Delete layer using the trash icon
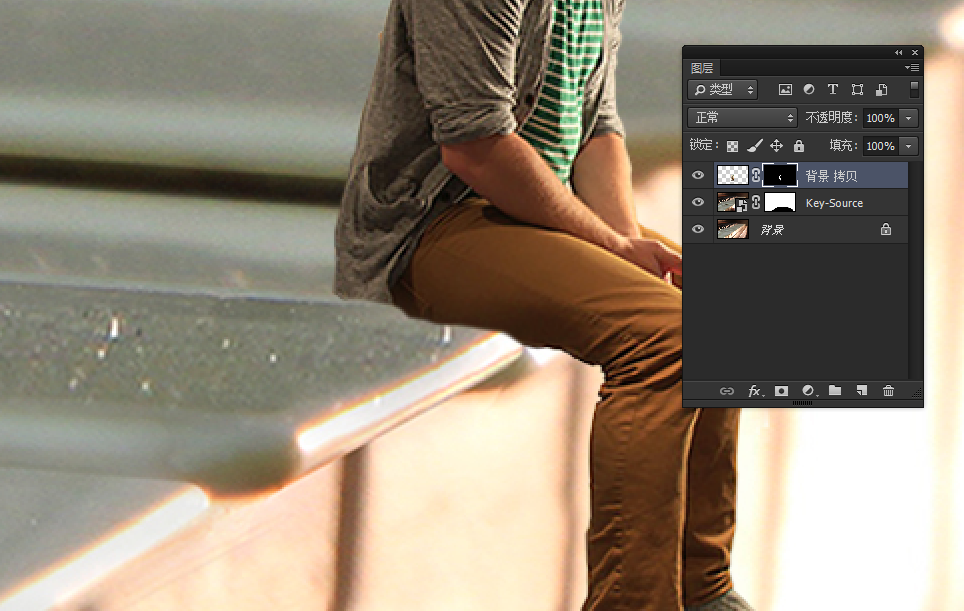Viewport: 964px width, 611px height. tap(888, 391)
